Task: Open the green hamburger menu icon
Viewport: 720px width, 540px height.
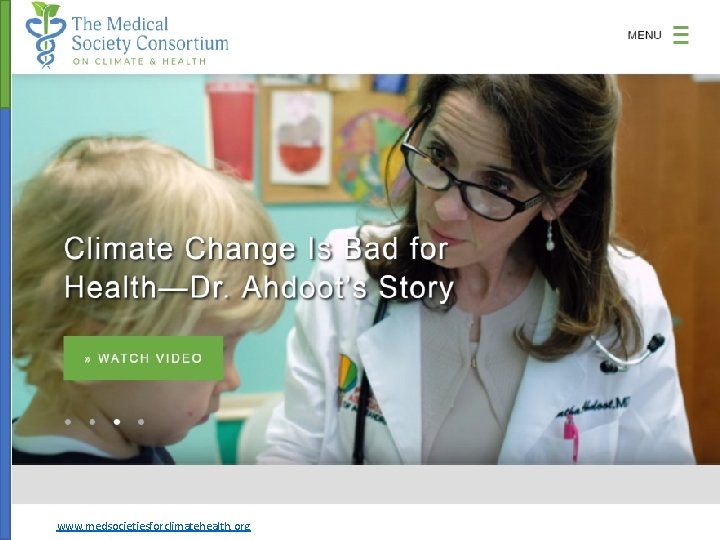Action: coord(681,35)
